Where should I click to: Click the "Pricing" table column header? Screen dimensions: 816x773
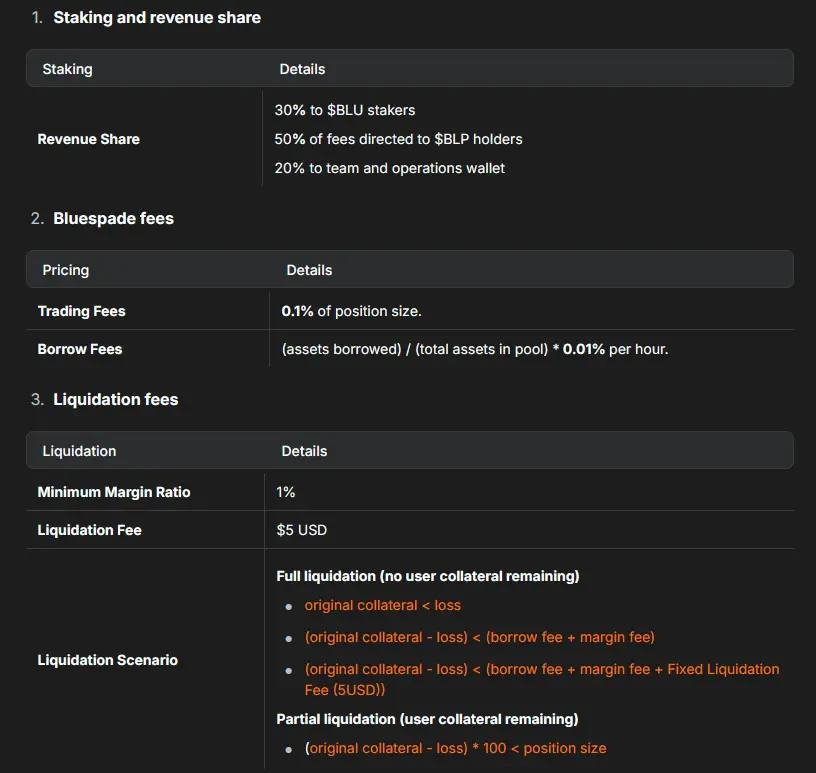pyautogui.click(x=65, y=270)
